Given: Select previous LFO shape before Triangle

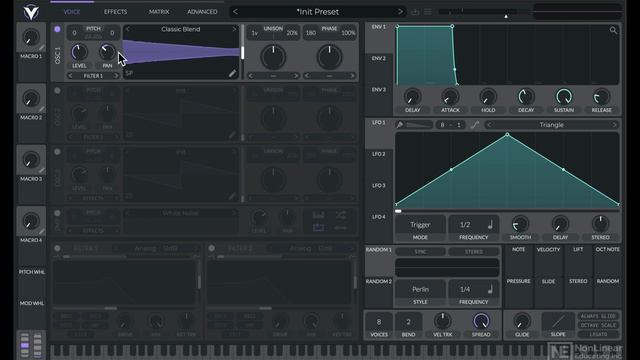Looking at the screenshot, I should [x=489, y=125].
